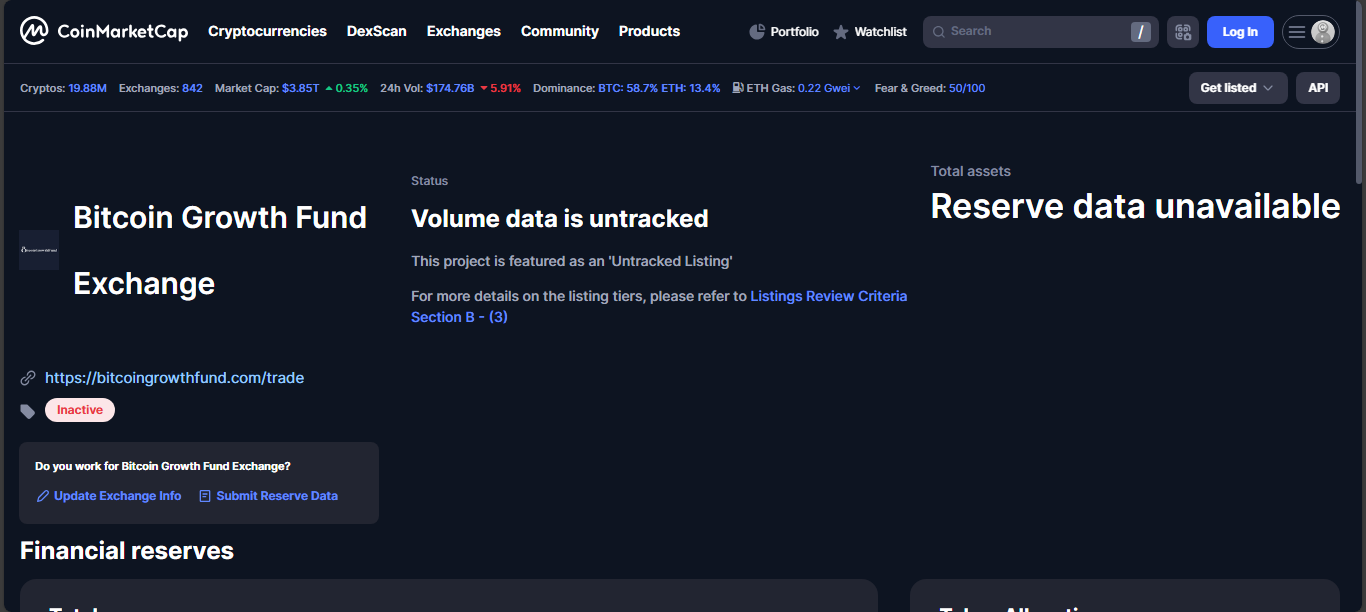Click the link chain icon beside URL
Viewport: 1366px width, 612px height.
tap(28, 378)
